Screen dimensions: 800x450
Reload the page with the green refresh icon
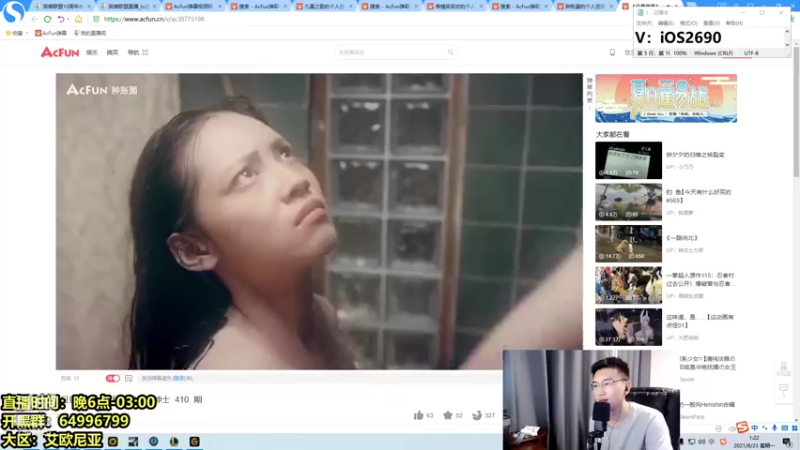[47, 19]
